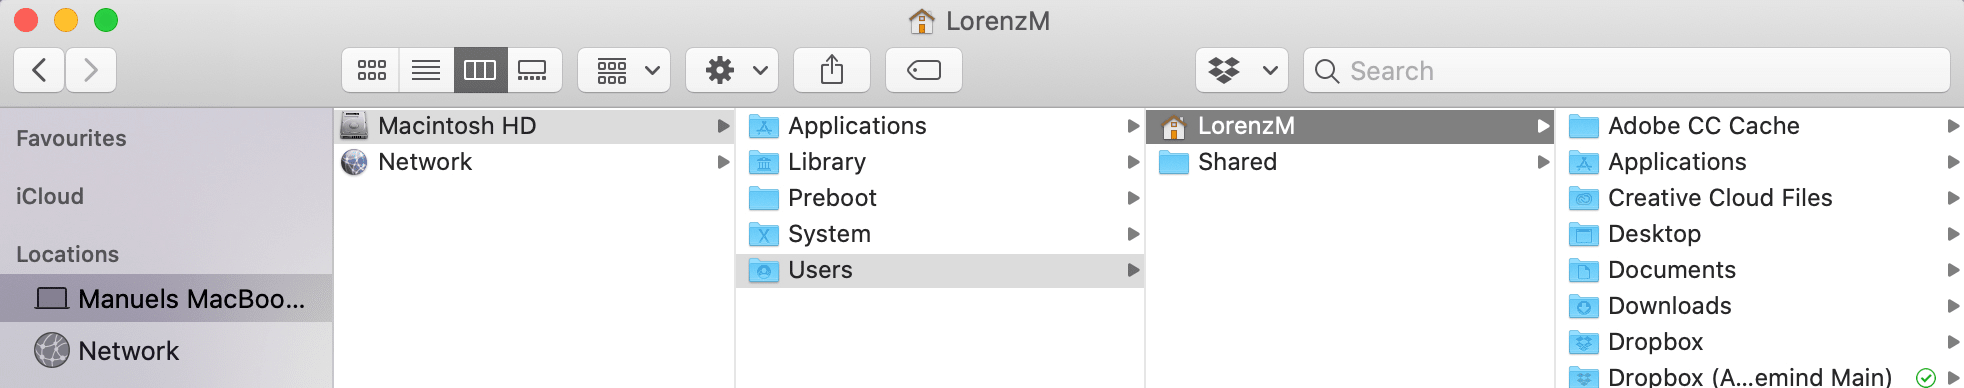Click the Downloads folder icon
The image size is (1964, 388).
pyautogui.click(x=1584, y=306)
